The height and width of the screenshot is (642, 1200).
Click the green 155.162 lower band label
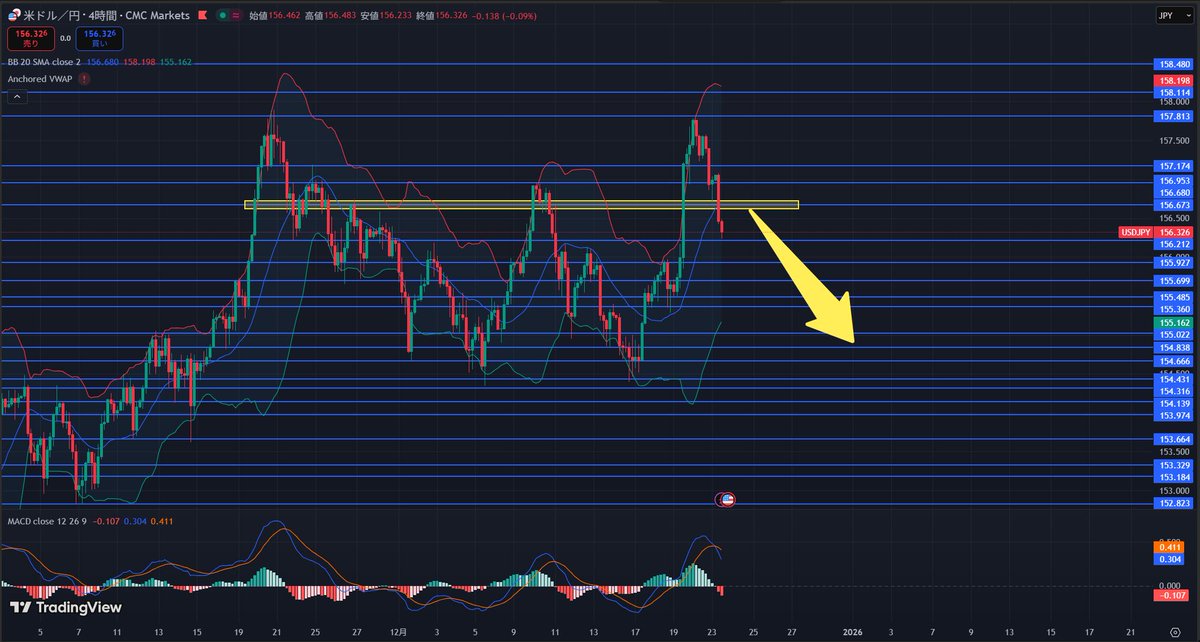(1174, 323)
